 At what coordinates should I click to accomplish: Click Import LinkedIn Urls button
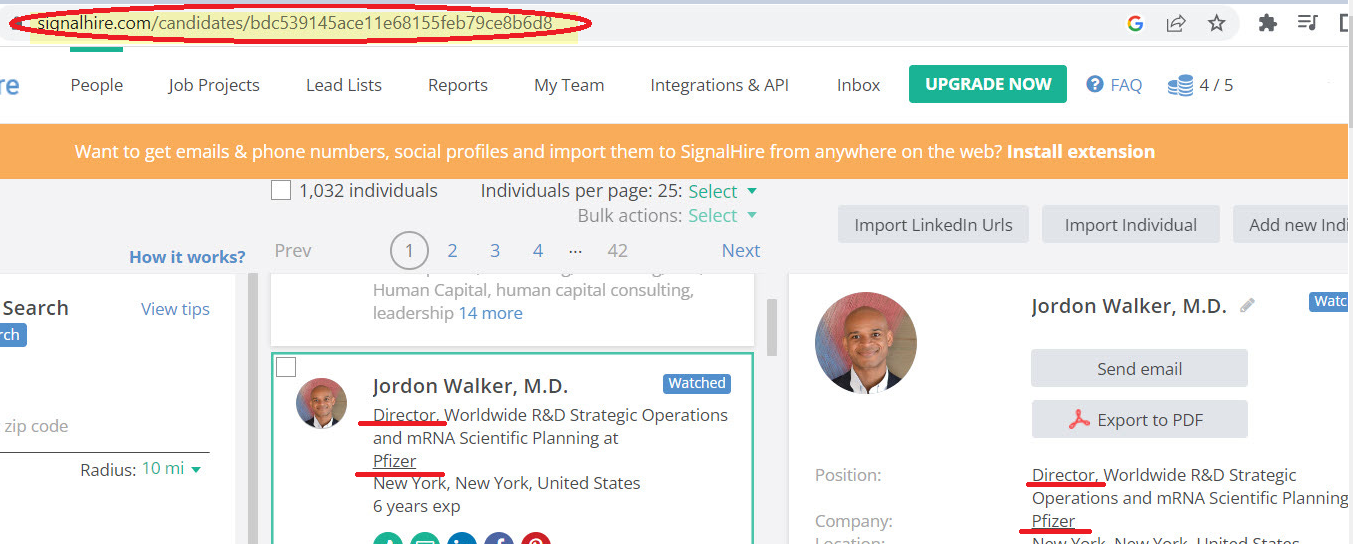(933, 225)
